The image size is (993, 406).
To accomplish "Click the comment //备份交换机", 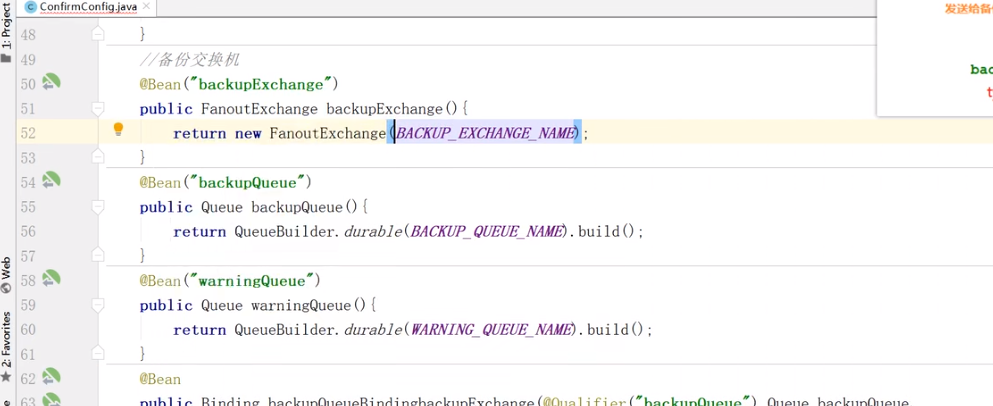I will [x=189, y=60].
